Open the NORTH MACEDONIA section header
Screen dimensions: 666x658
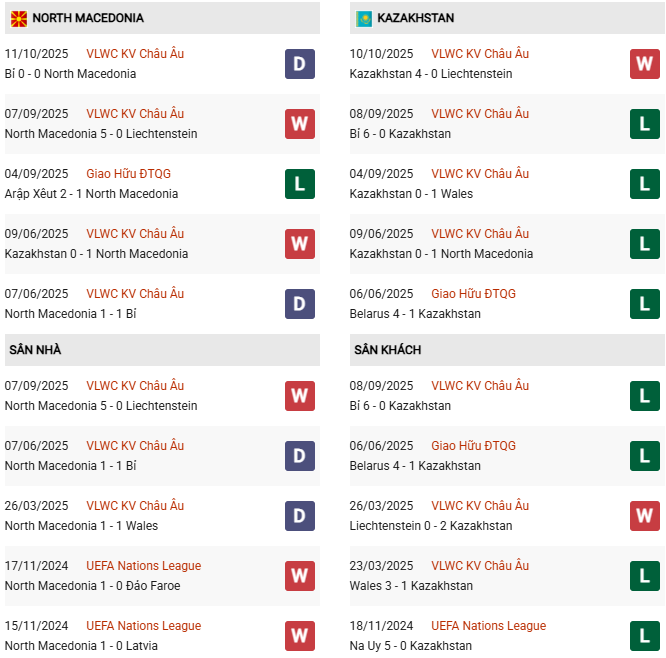(x=88, y=18)
